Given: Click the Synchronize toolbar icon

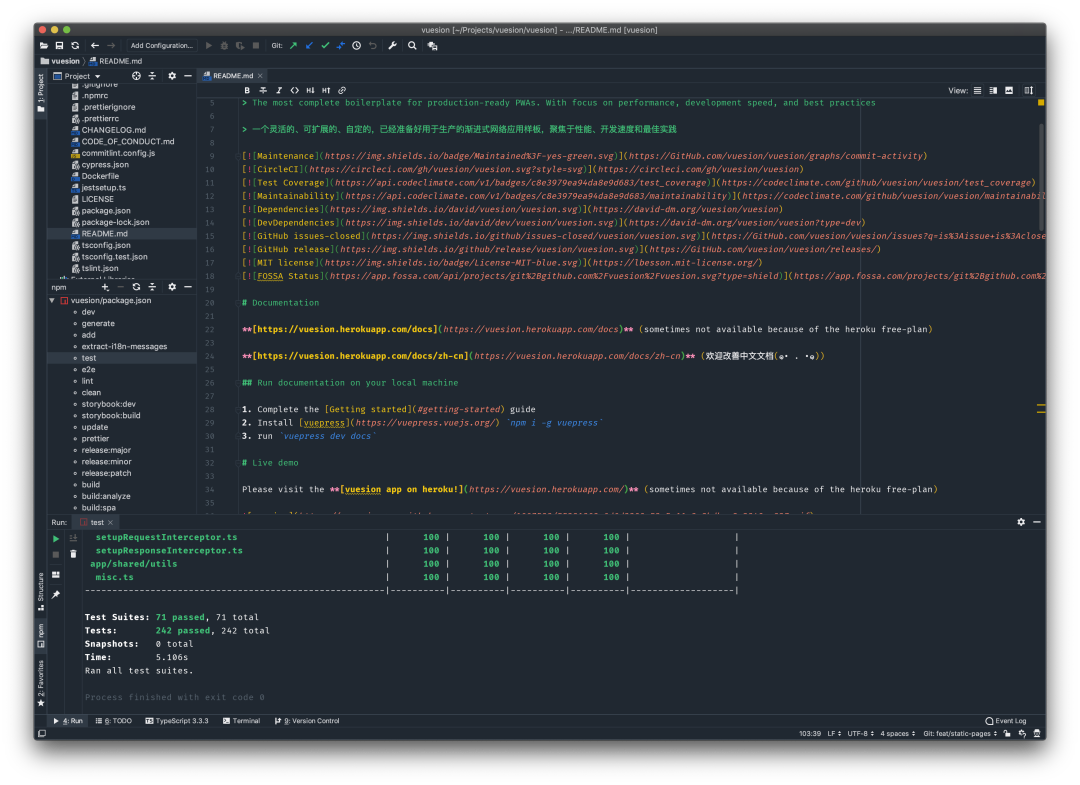Looking at the screenshot, I should (x=75, y=45).
